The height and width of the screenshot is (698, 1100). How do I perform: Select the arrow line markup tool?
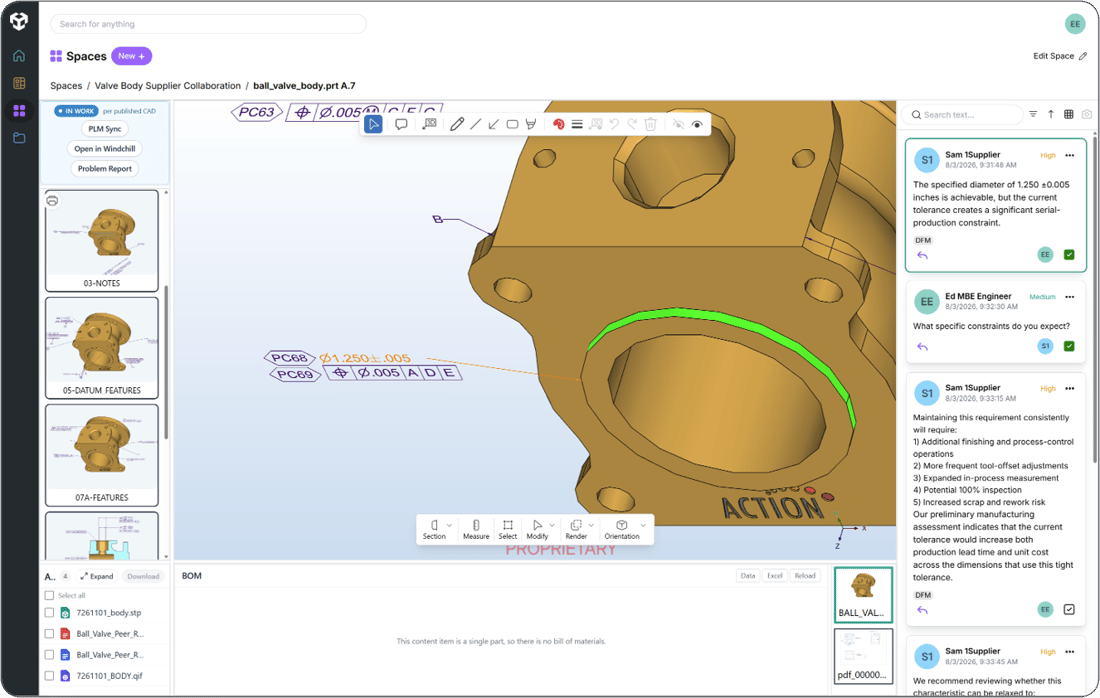pos(494,124)
